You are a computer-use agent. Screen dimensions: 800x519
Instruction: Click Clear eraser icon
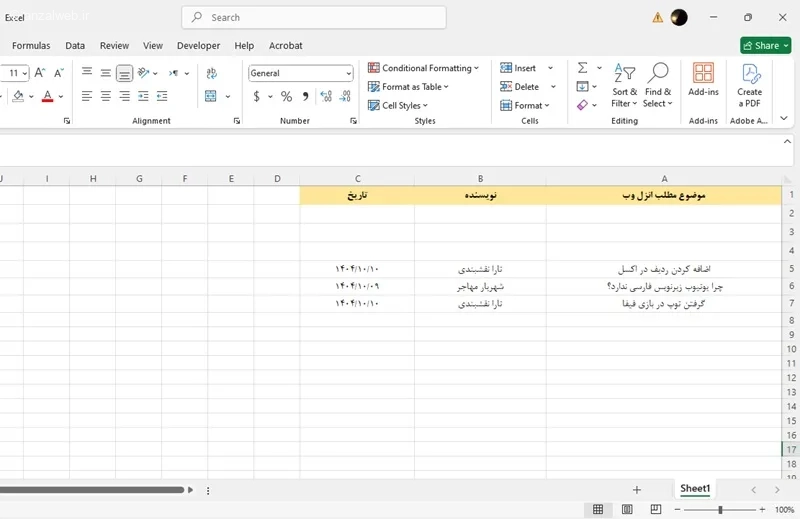582,105
